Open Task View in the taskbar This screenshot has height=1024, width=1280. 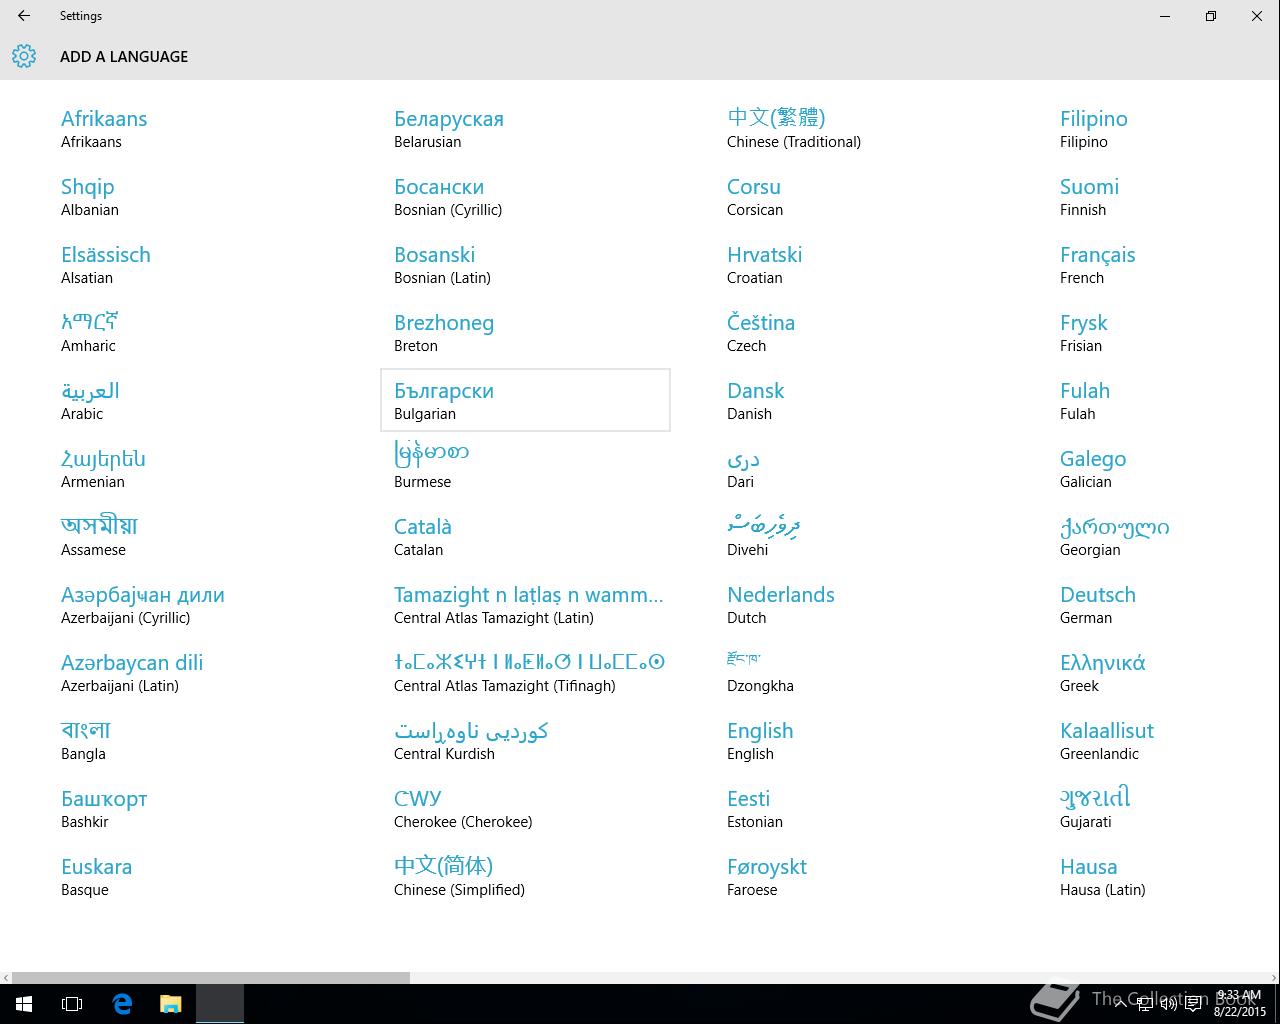[72, 1004]
